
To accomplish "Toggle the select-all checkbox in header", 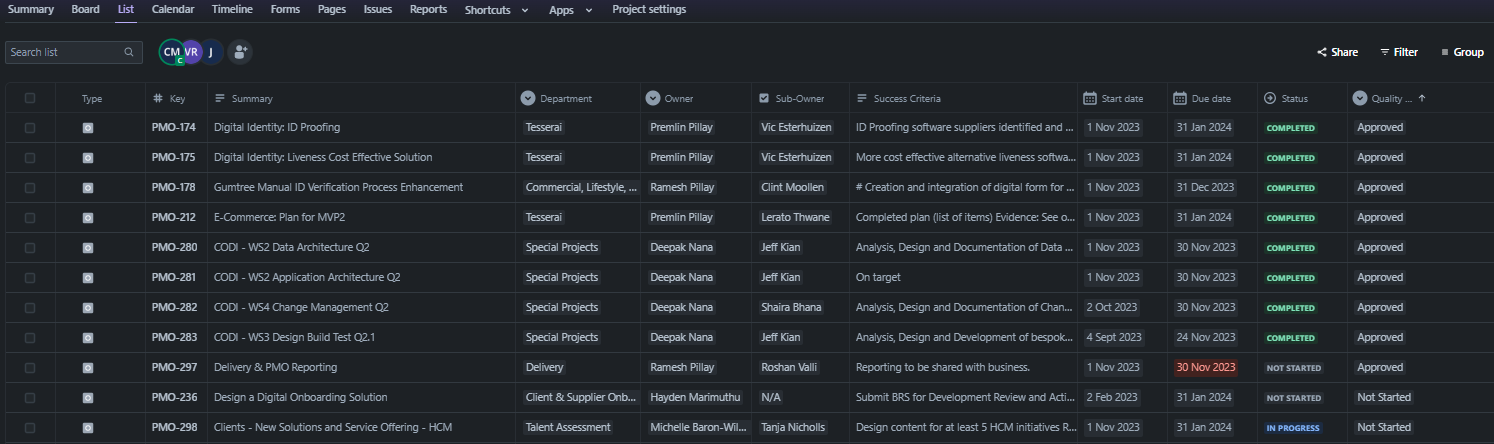I will click(30, 98).
